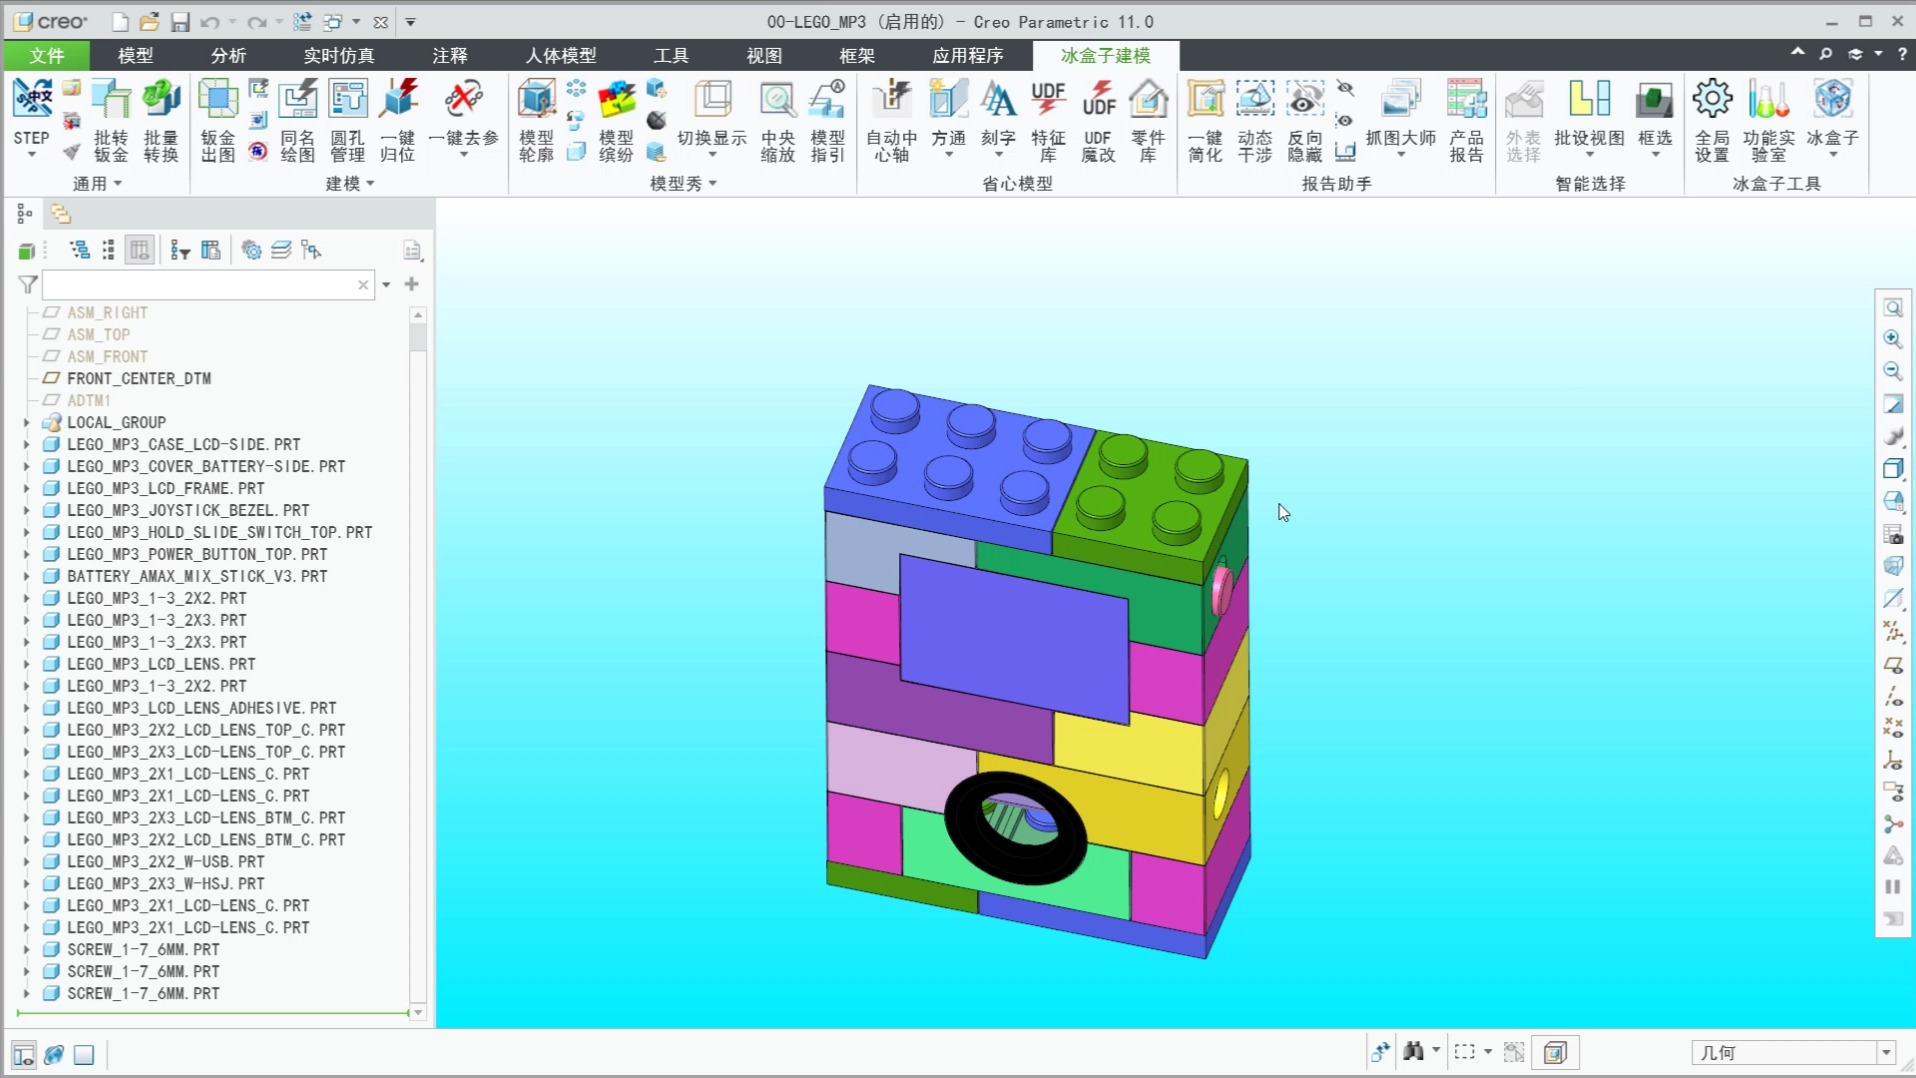This screenshot has width=1916, height=1078.
Task: Click the zoom in graphics toolbar icon
Action: click(x=1892, y=339)
